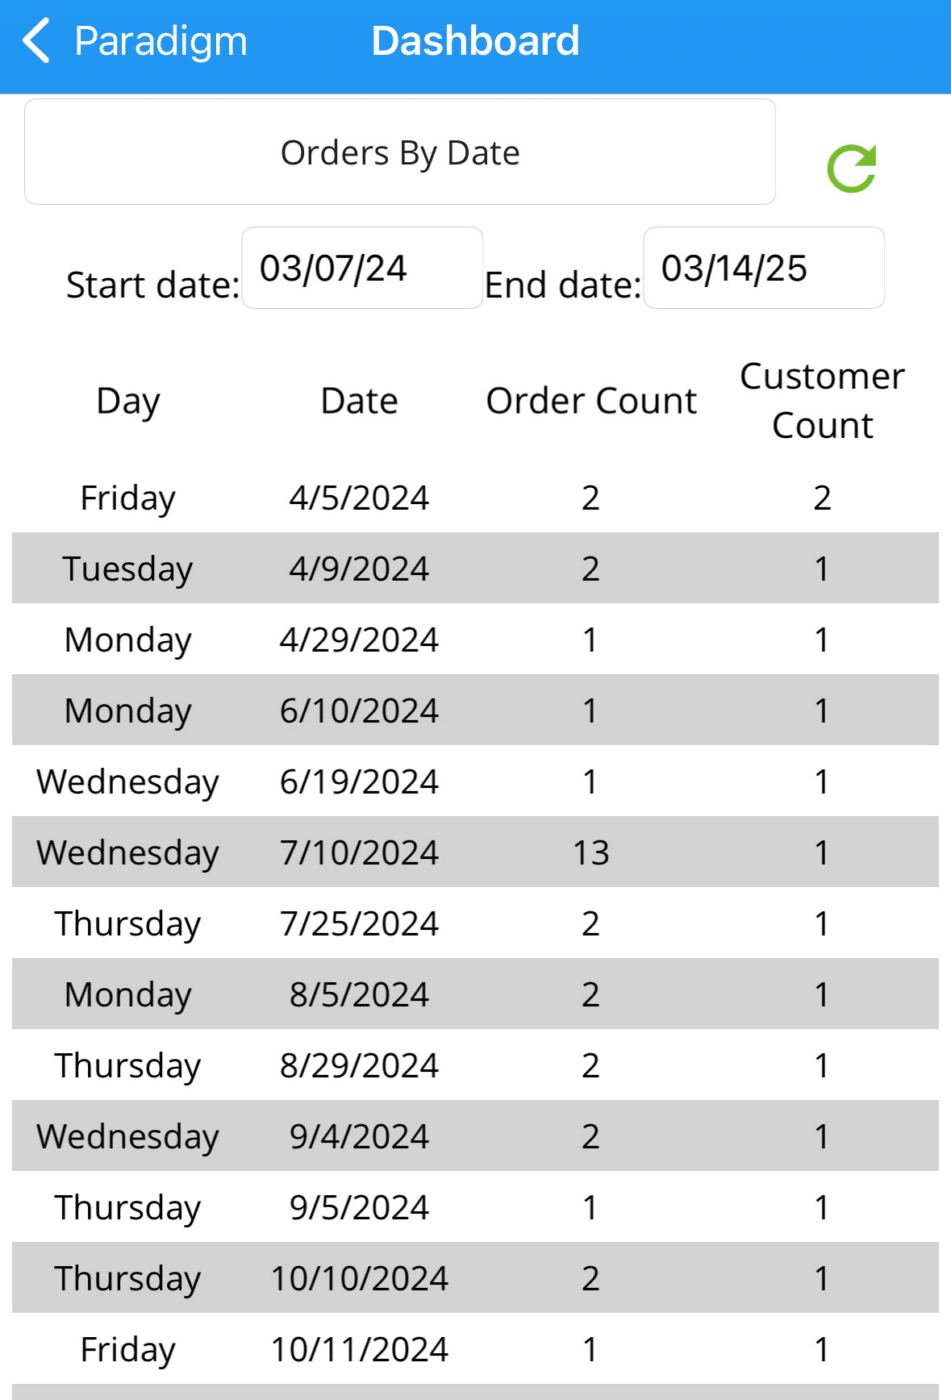Viewport: 951px width, 1400px height.
Task: Select the Wednesday 9/4/2024 row
Action: [x=475, y=1136]
